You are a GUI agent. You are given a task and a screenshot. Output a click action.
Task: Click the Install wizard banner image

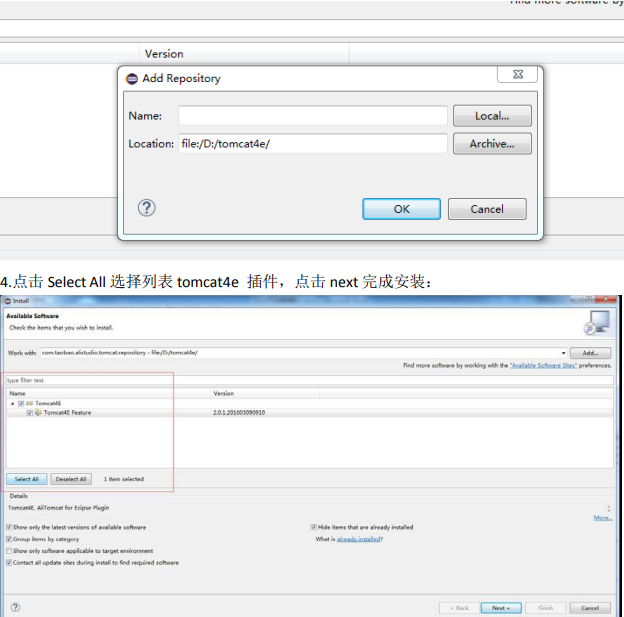click(597, 322)
